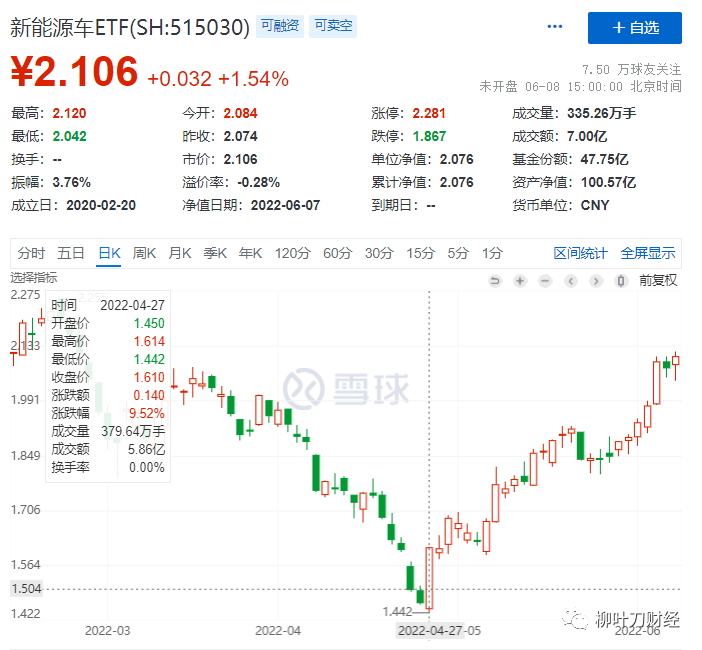Image resolution: width=702 pixels, height=650 pixels.
Task: Open 区间统计 range statistics
Action: tap(580, 253)
